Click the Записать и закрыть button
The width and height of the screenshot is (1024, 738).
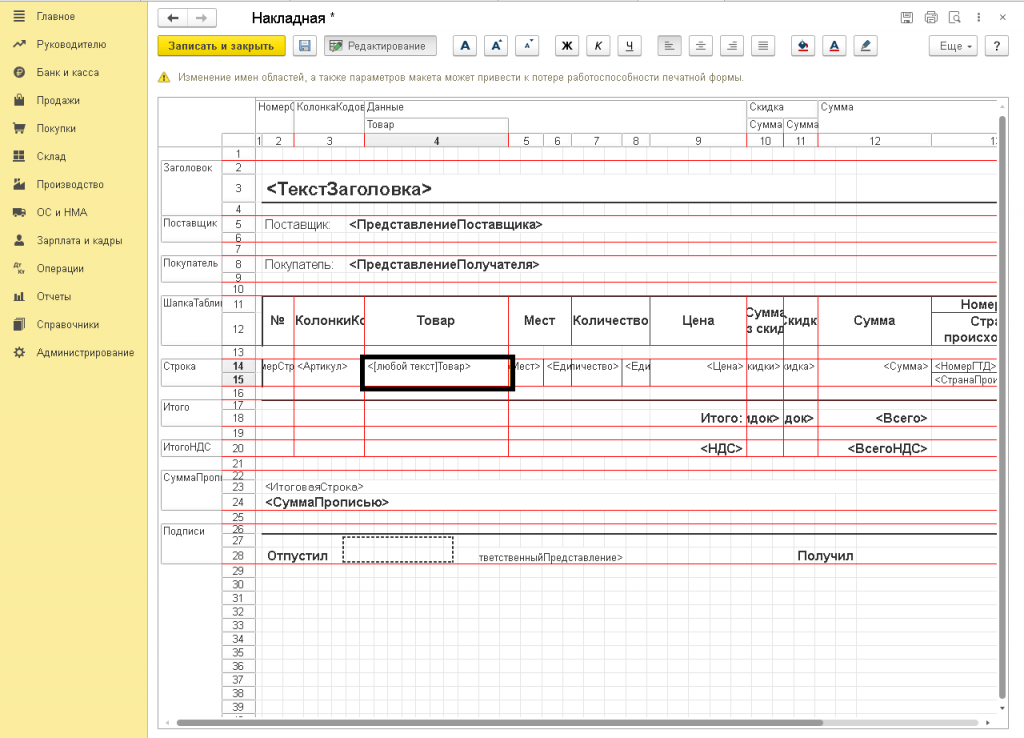click(221, 46)
